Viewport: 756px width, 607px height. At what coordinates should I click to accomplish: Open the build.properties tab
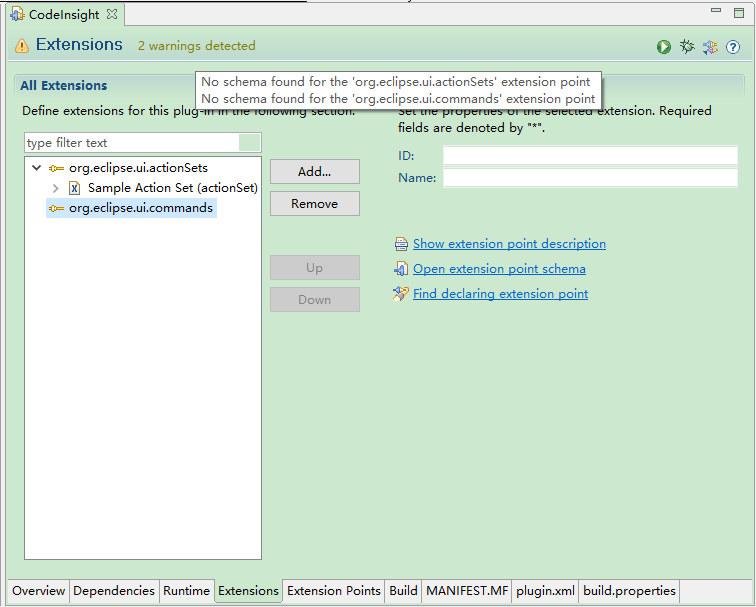tap(629, 591)
